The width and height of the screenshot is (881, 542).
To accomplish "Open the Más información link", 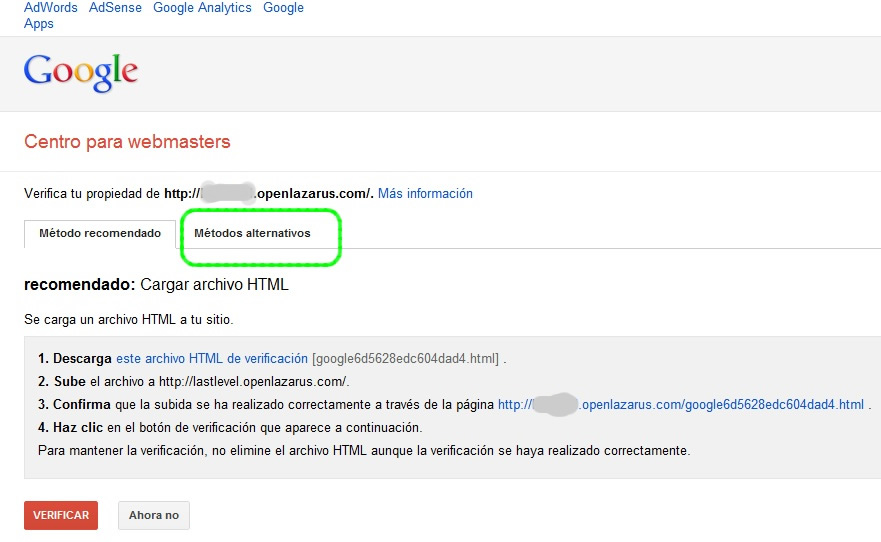I will point(425,194).
